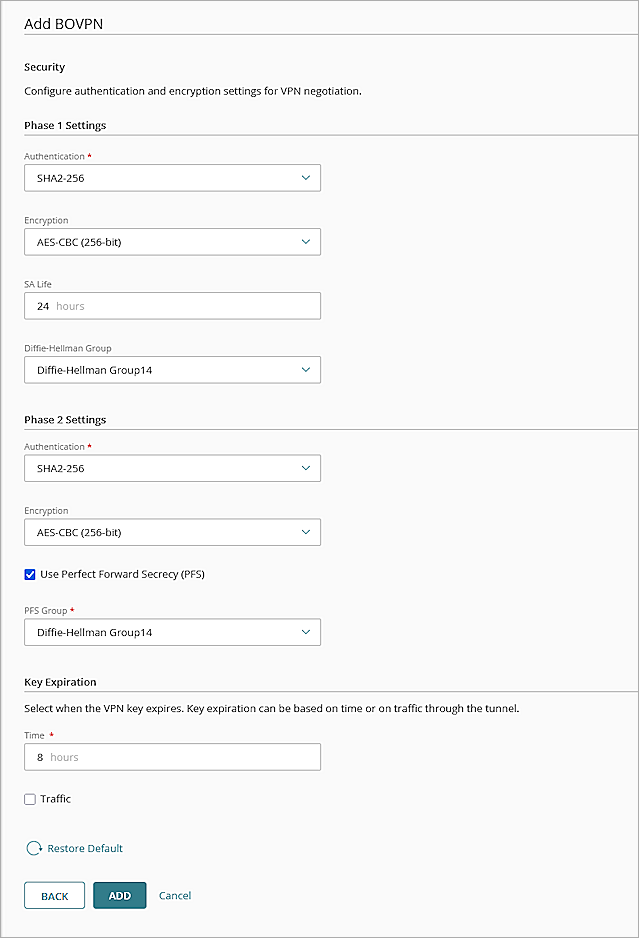Click the ADD button

point(119,895)
